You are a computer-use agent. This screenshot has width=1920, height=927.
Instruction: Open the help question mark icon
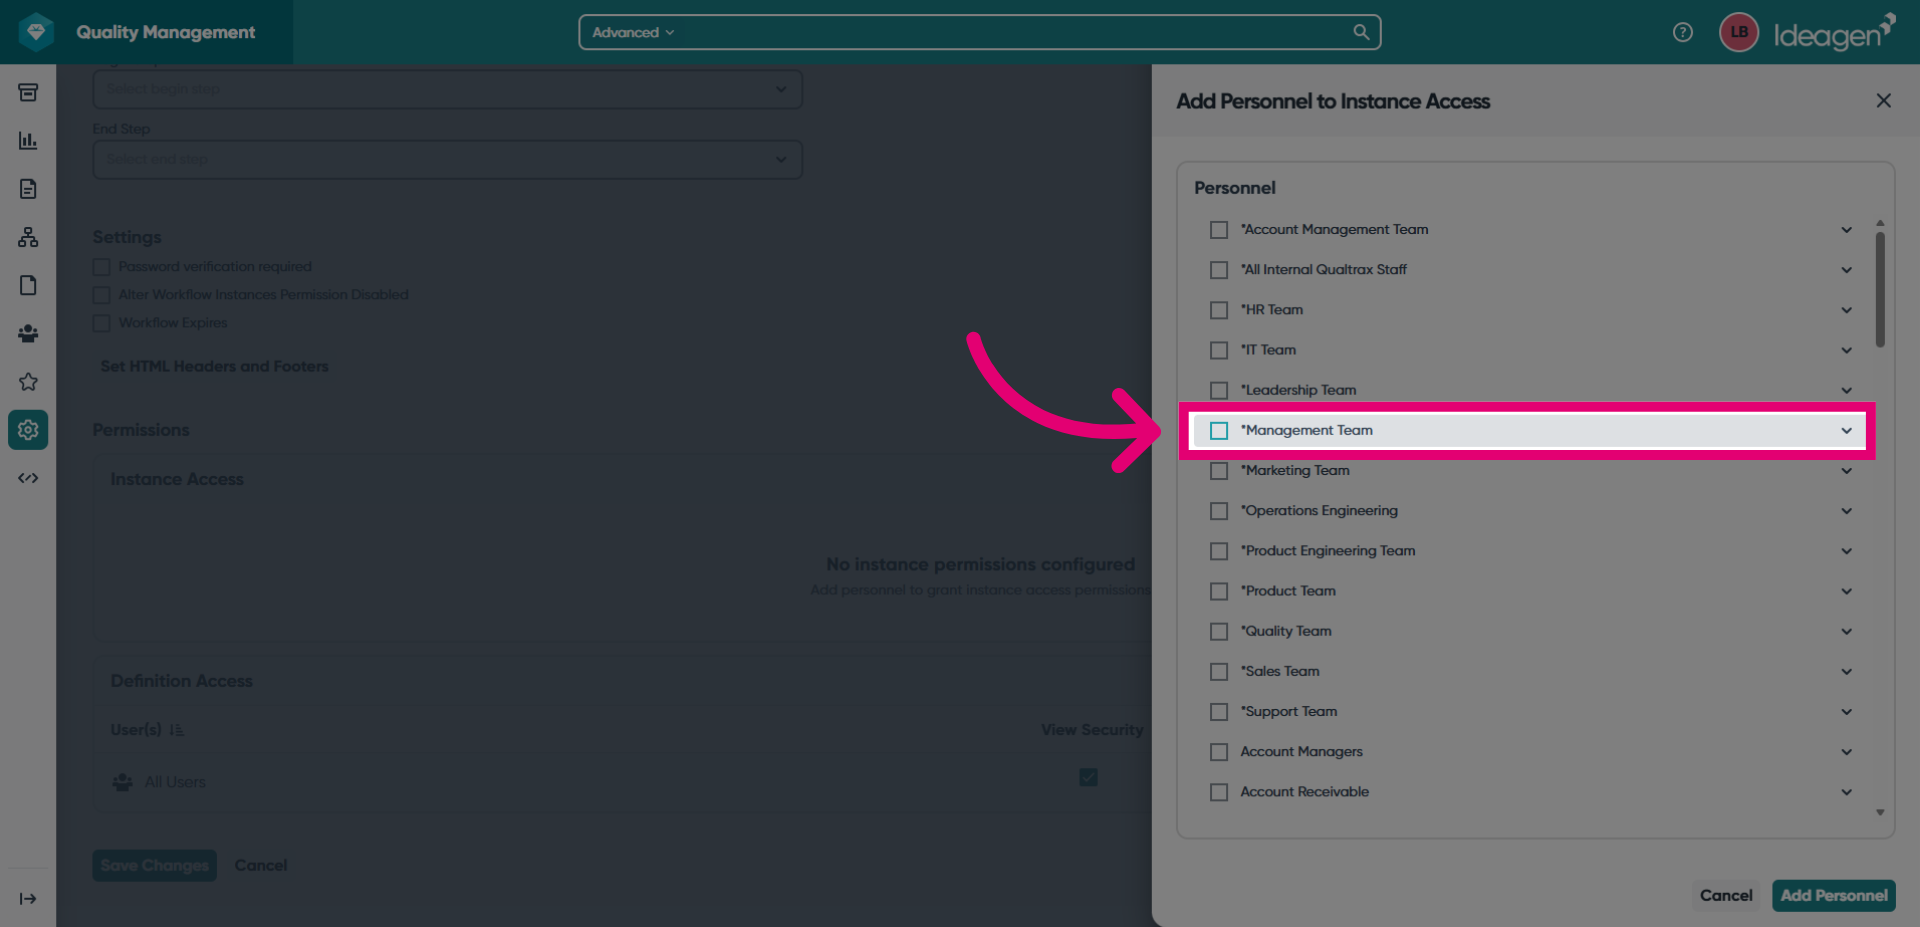(1683, 32)
